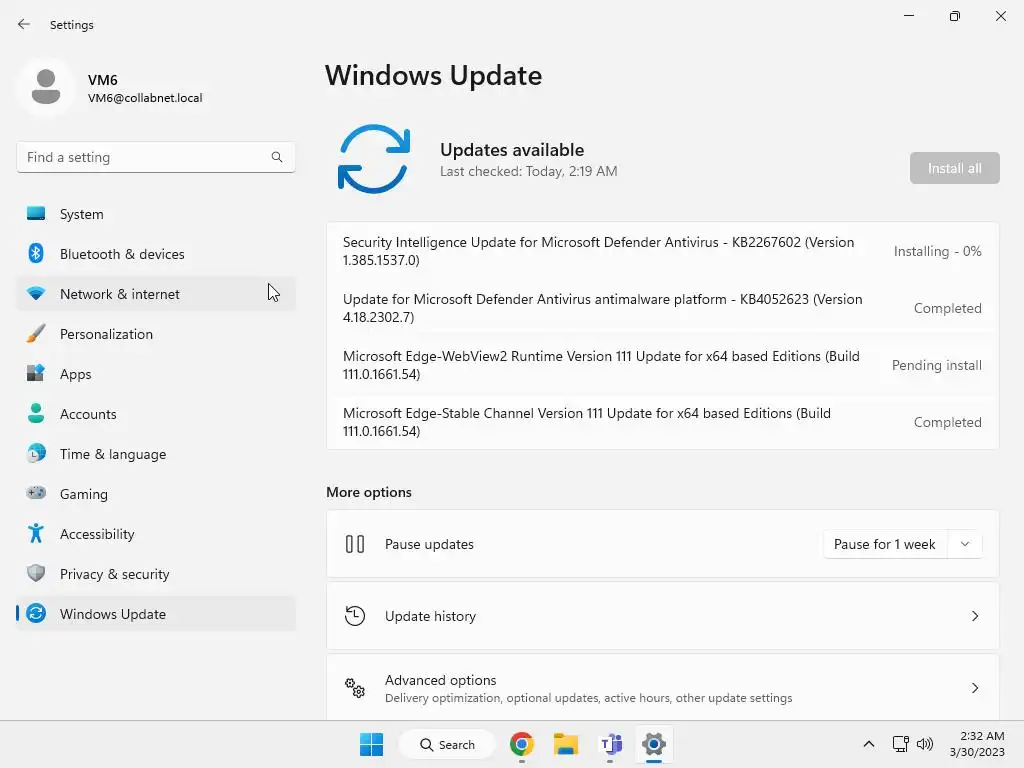Click the Update history label
Viewport: 1024px width, 768px height.
coord(430,616)
